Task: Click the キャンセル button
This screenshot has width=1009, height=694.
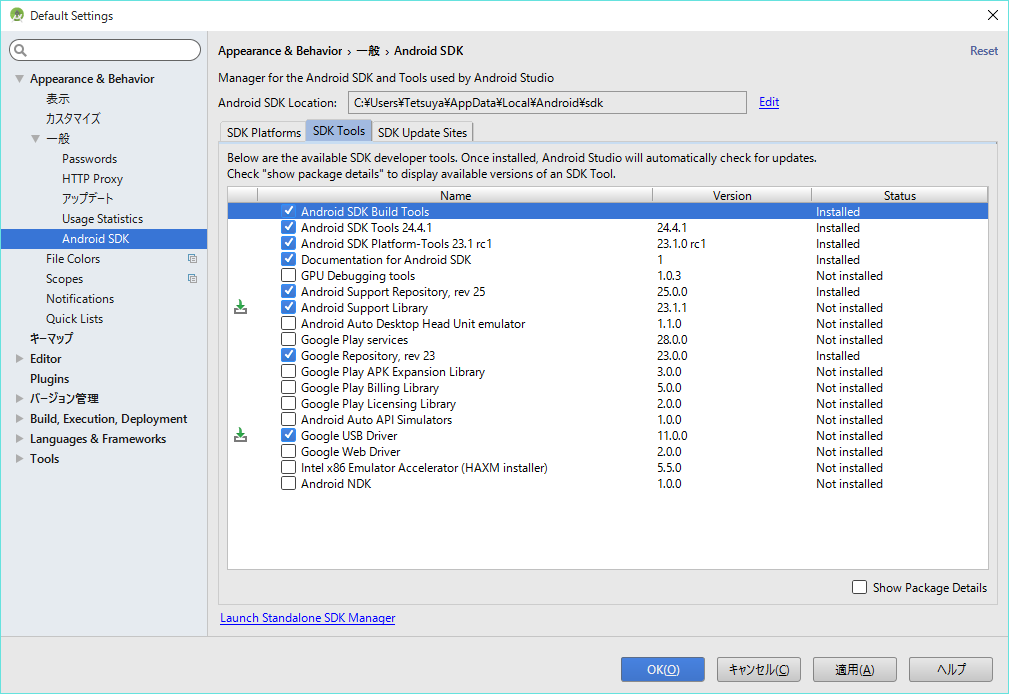Action: pos(759,670)
